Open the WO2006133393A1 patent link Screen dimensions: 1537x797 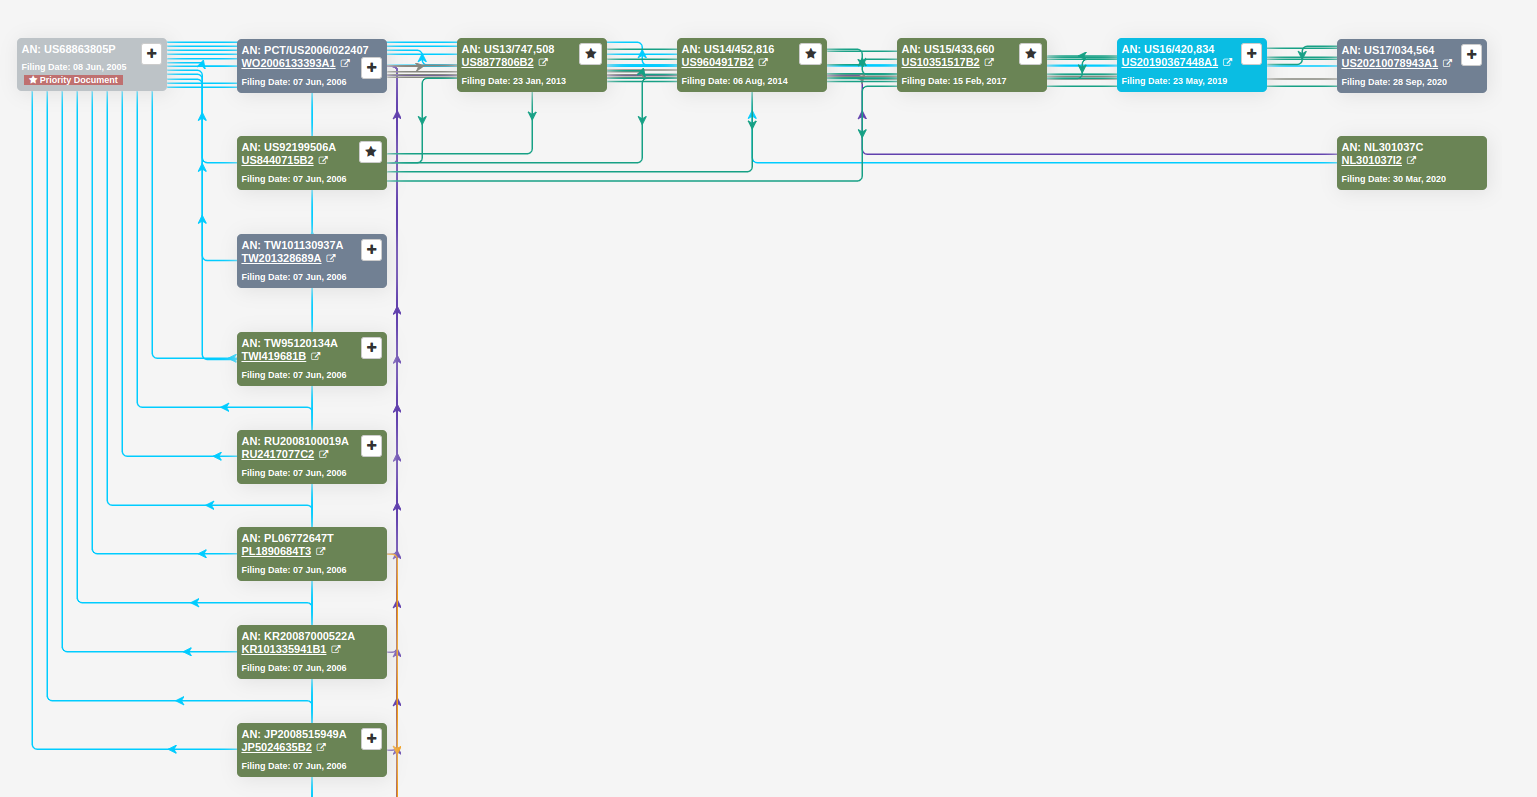291,62
